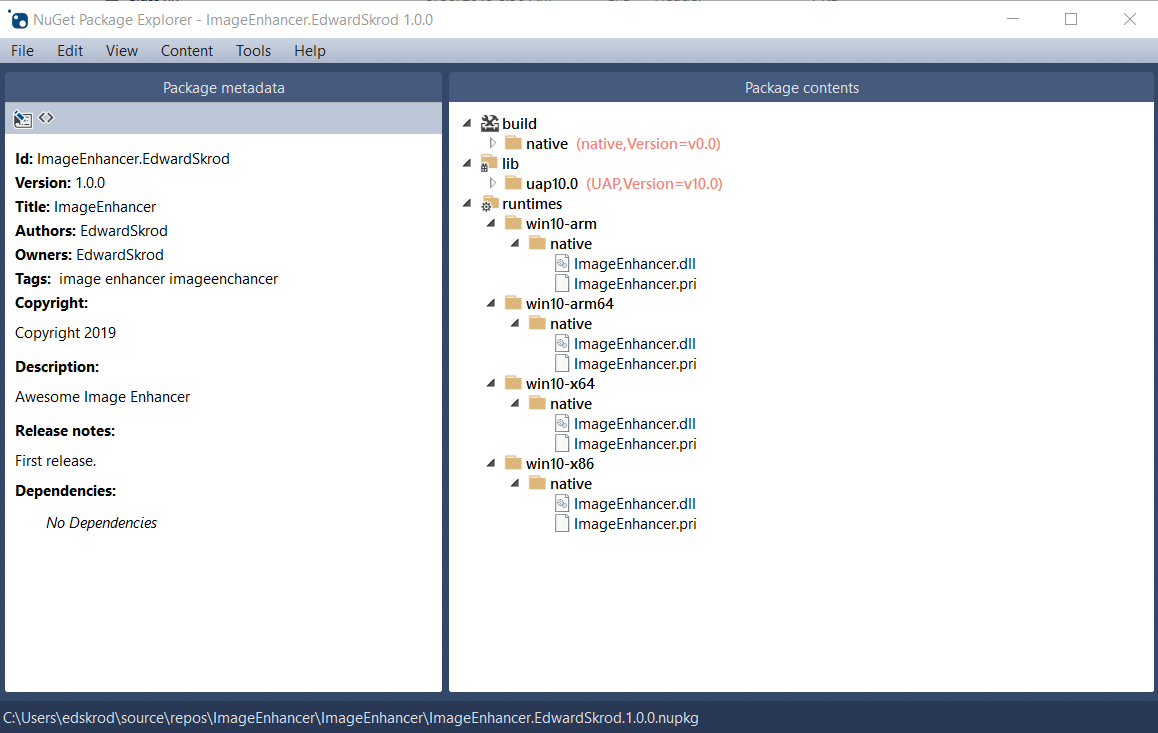Click the View XML angle-brackets icon
This screenshot has height=733, width=1158.
45,118
